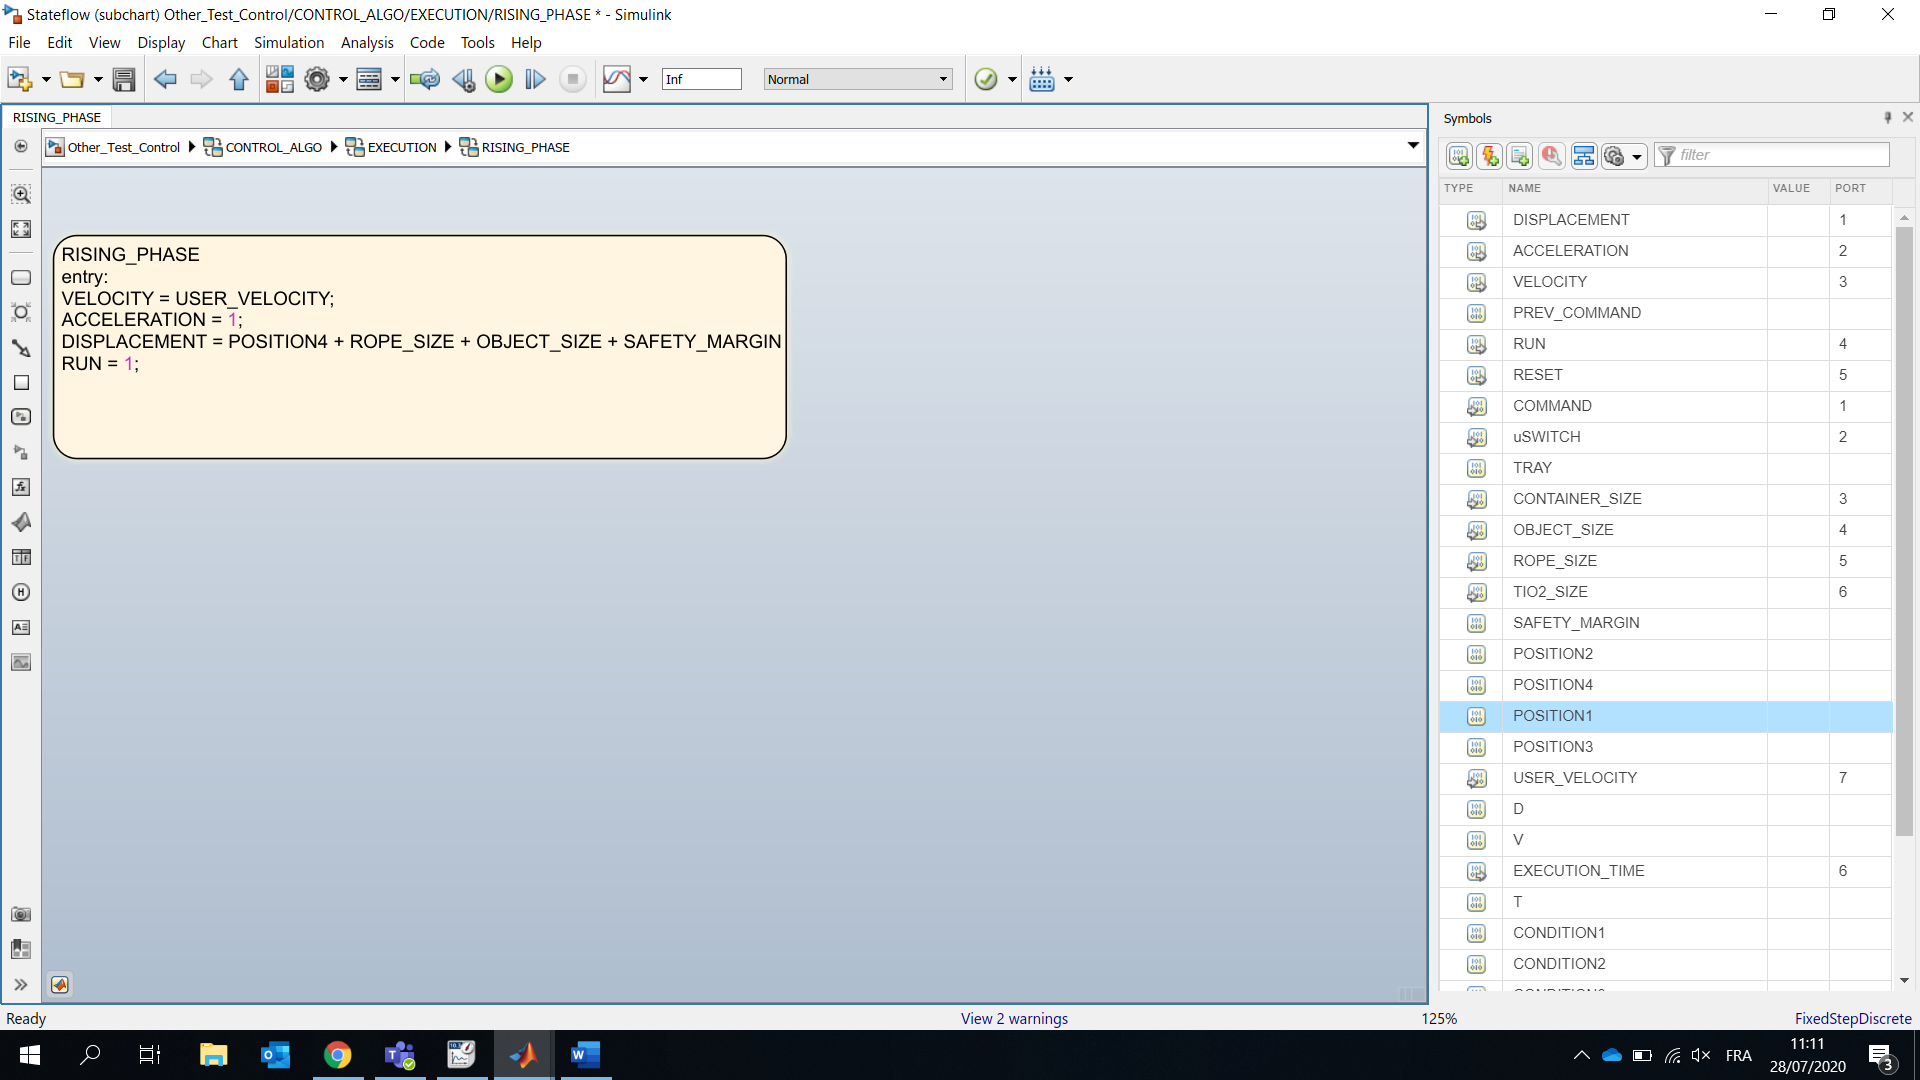Open the Simulation menu

[x=290, y=42]
